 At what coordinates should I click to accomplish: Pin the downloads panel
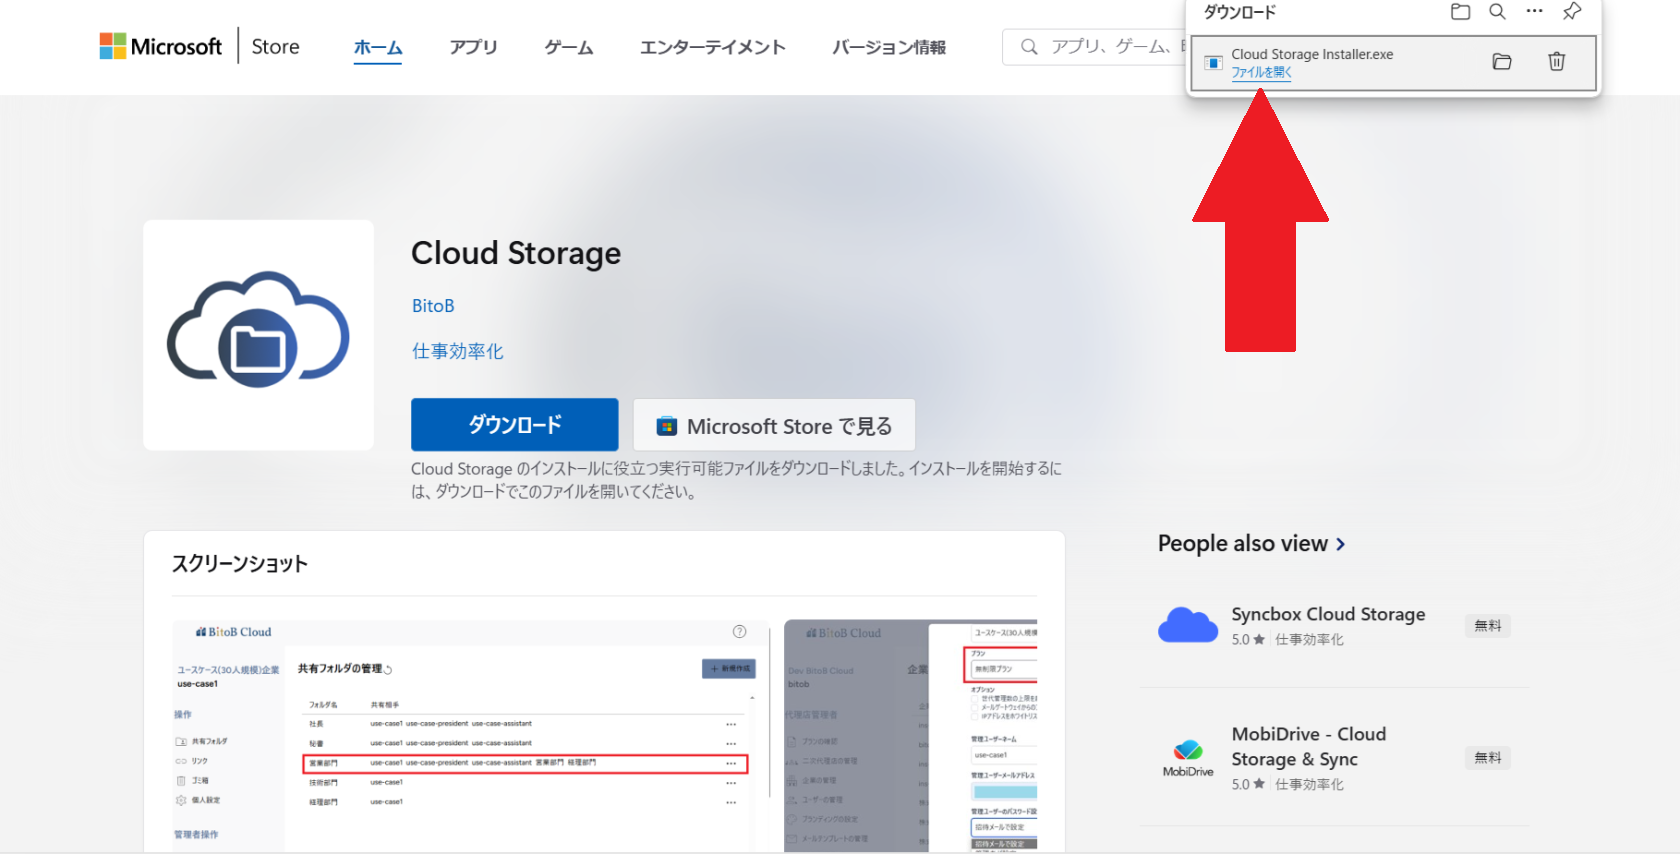click(x=1572, y=12)
